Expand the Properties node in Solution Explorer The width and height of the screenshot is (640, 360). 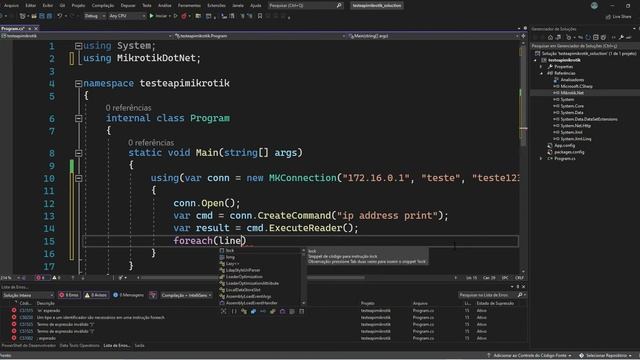[542, 67]
